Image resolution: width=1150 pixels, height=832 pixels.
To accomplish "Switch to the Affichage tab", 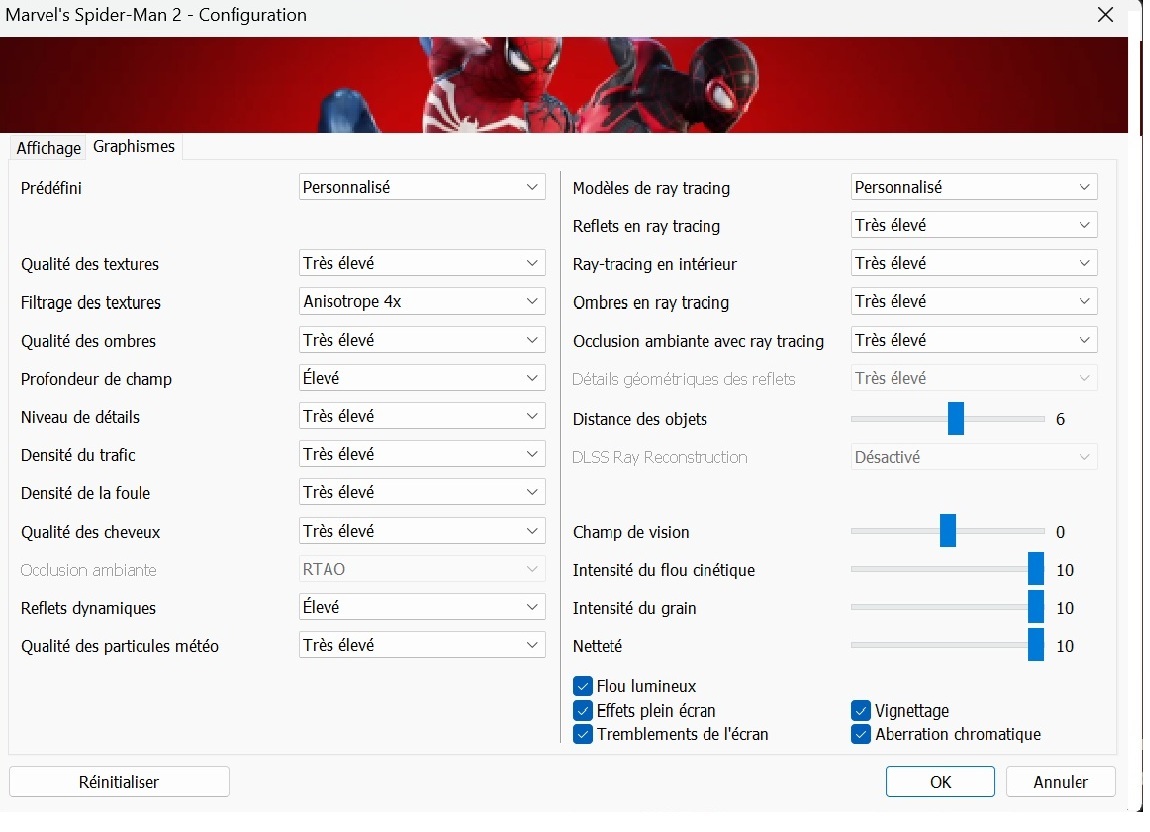I will pyautogui.click(x=48, y=148).
